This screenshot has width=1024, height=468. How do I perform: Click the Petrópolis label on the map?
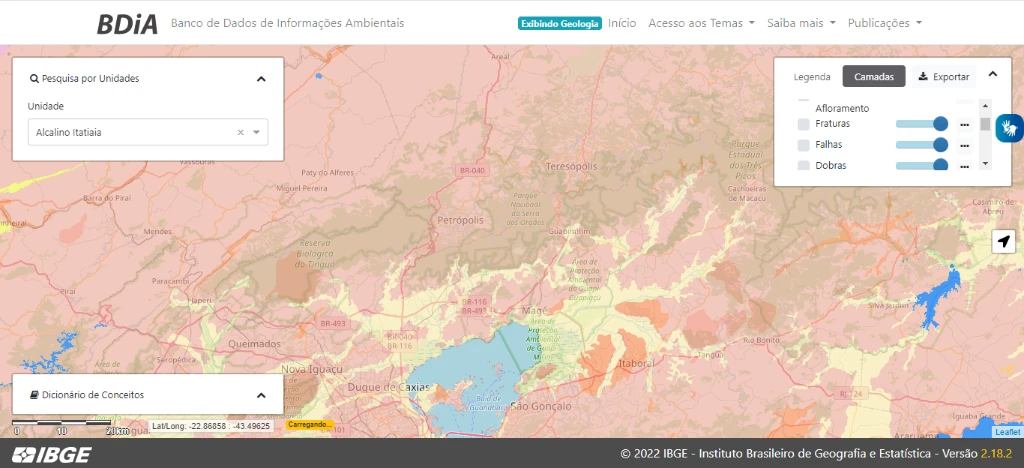[x=461, y=220]
